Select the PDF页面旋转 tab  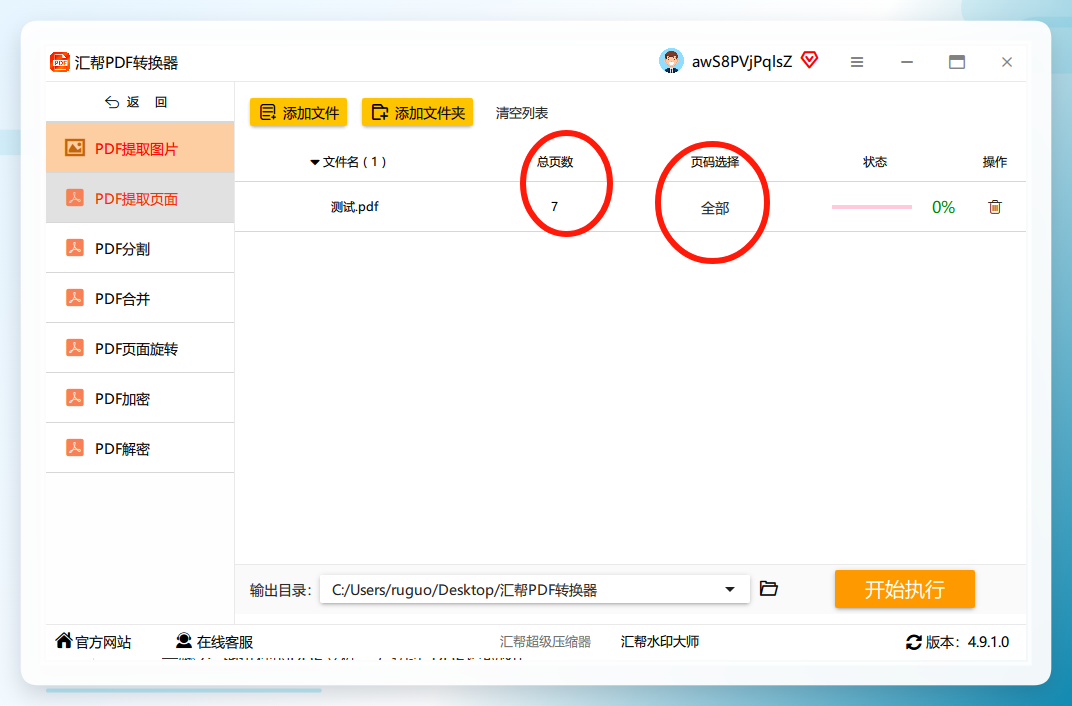click(x=140, y=348)
